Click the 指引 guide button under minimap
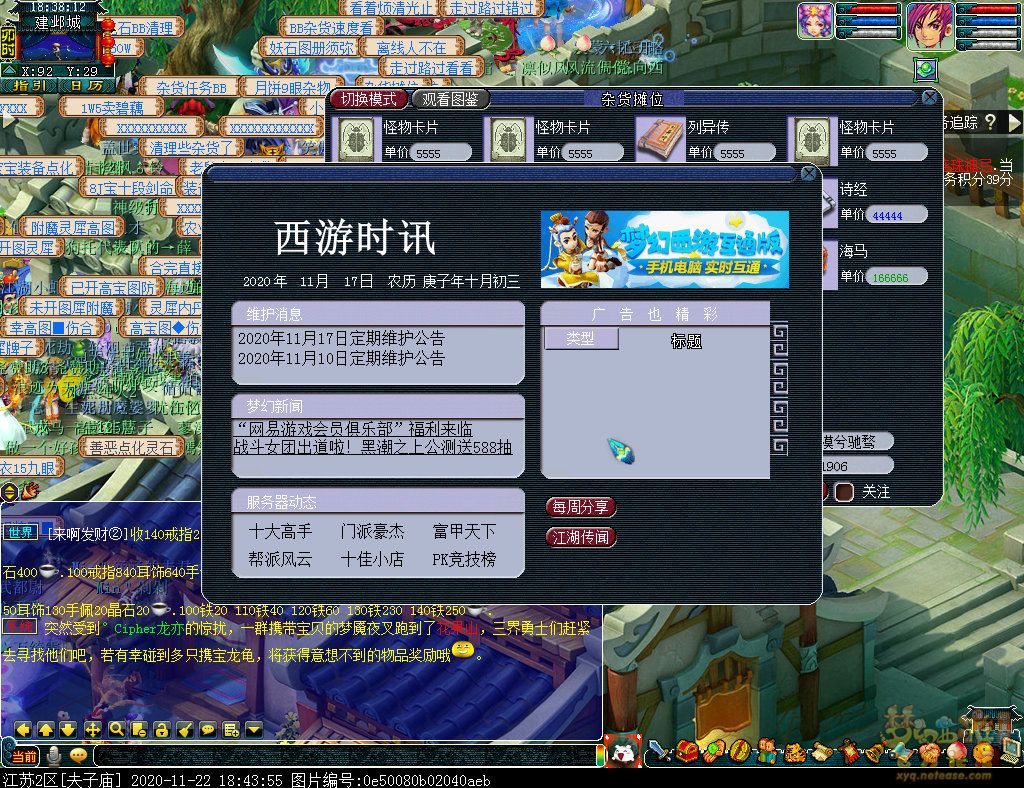Screen dimensions: 1024x788 click(x=30, y=86)
